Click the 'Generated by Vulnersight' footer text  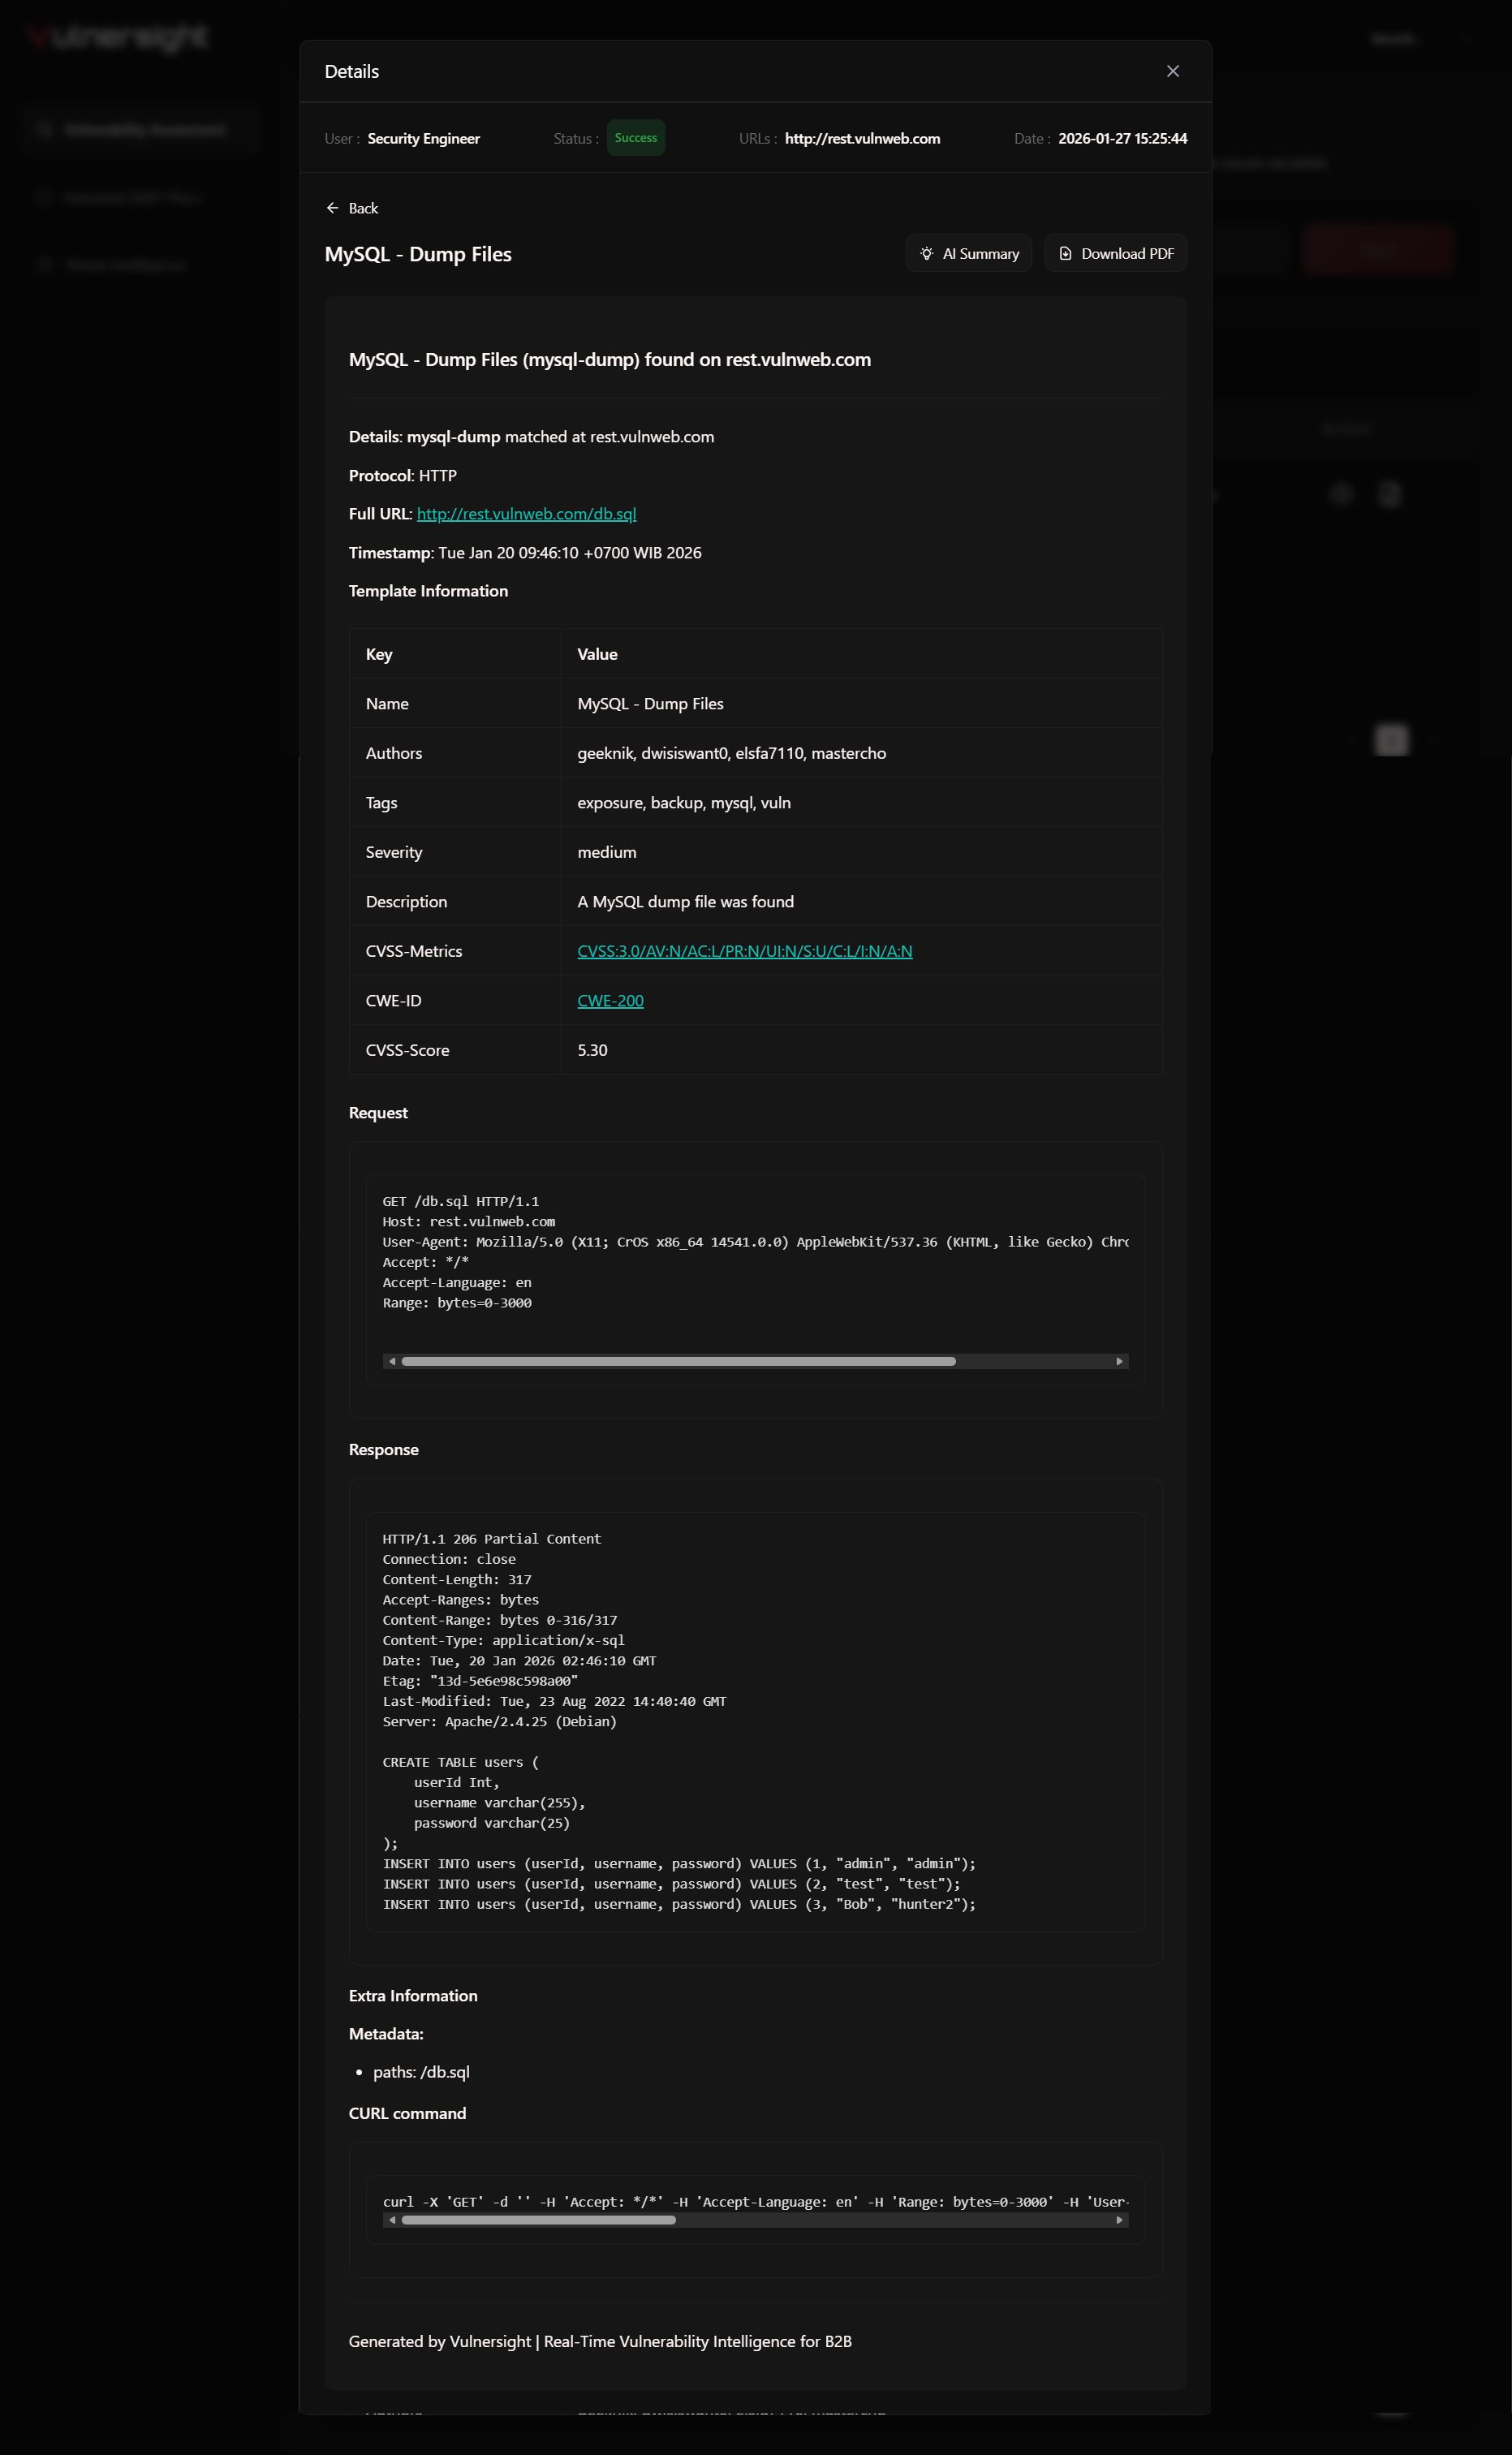[x=600, y=2341]
